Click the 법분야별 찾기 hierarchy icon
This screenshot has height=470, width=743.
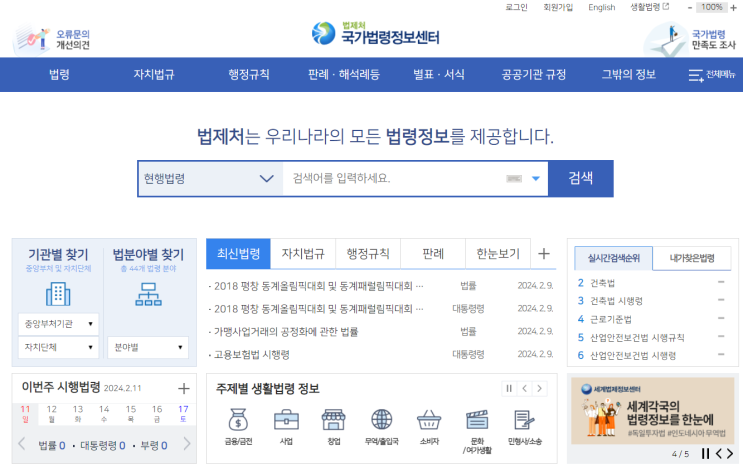[148, 294]
